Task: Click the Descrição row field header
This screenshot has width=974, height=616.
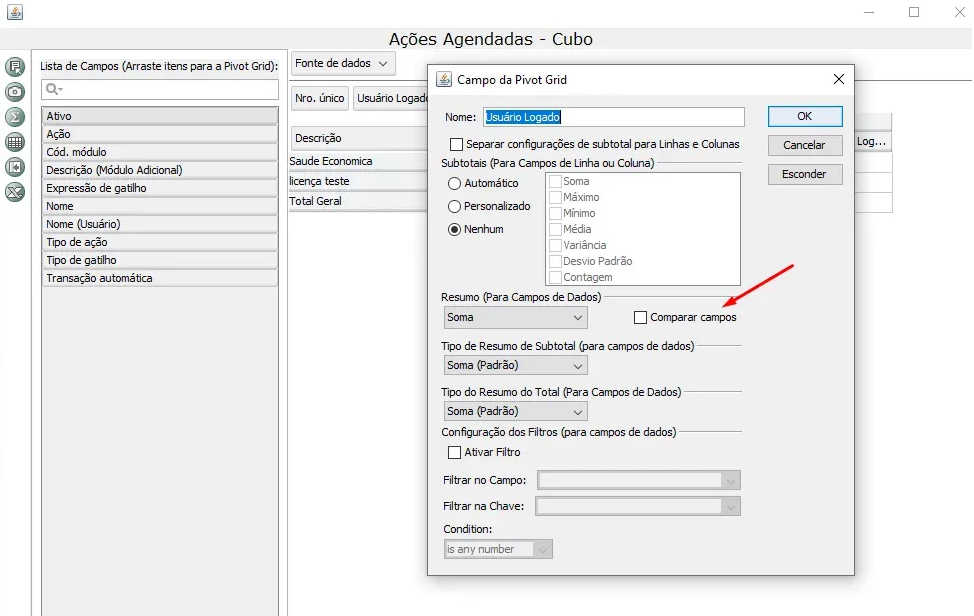Action: (x=358, y=138)
